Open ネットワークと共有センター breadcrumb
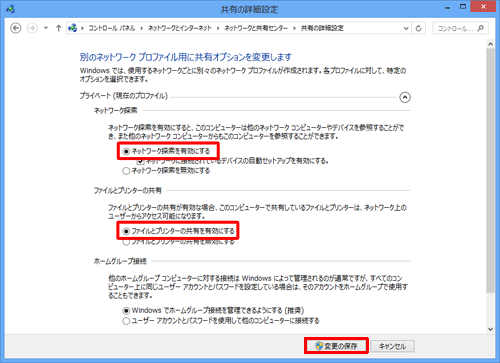500x363 pixels. tap(256, 28)
